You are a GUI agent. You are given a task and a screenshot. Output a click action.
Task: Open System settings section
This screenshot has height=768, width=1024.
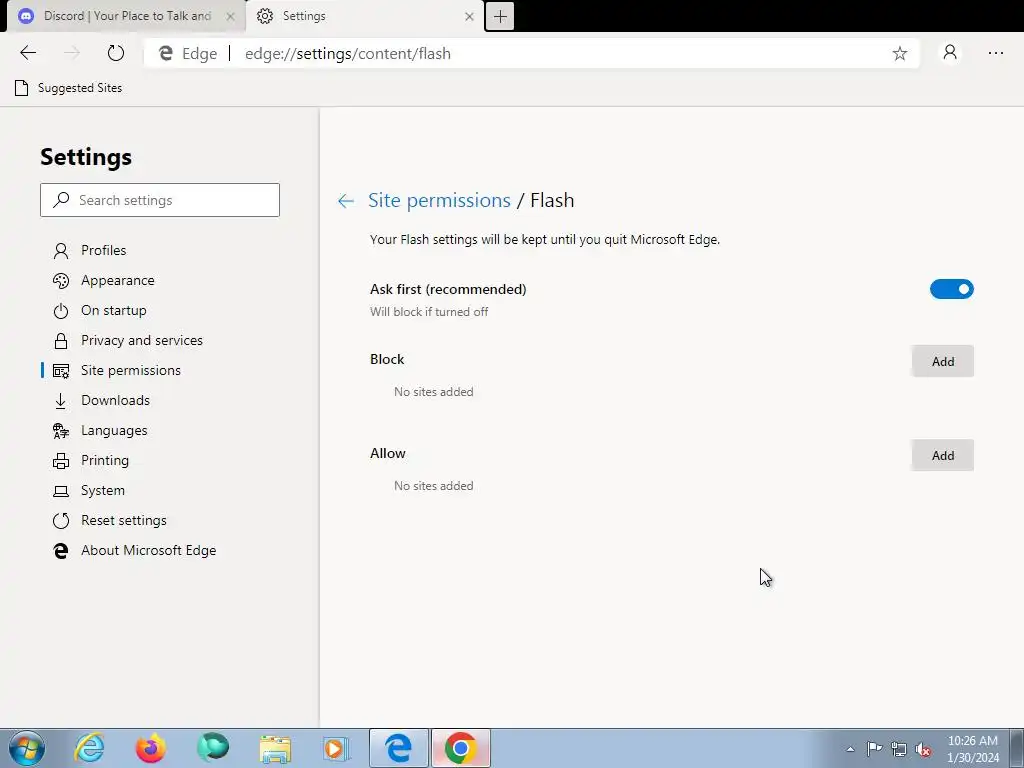point(103,490)
